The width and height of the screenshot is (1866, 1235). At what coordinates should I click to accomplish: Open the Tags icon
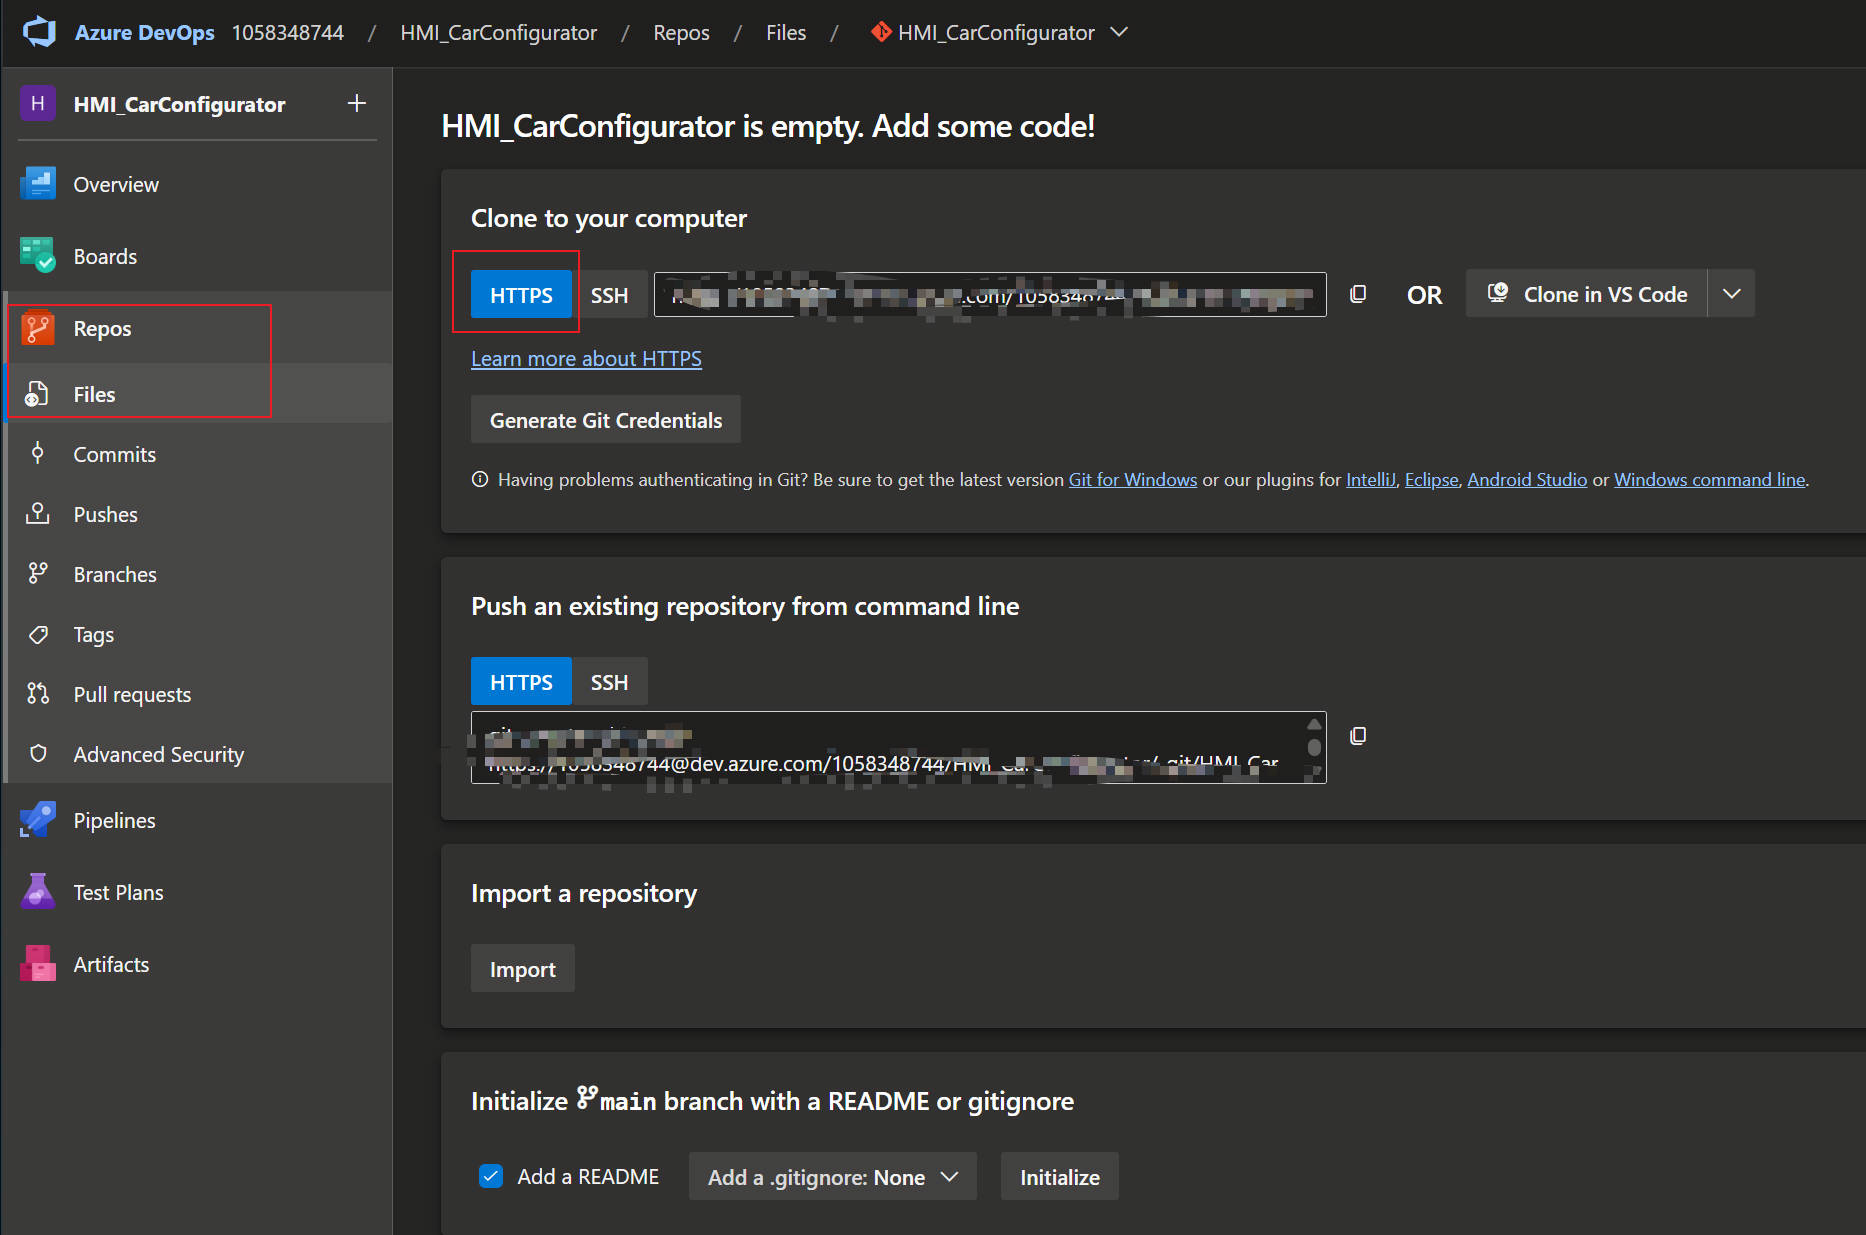[38, 634]
